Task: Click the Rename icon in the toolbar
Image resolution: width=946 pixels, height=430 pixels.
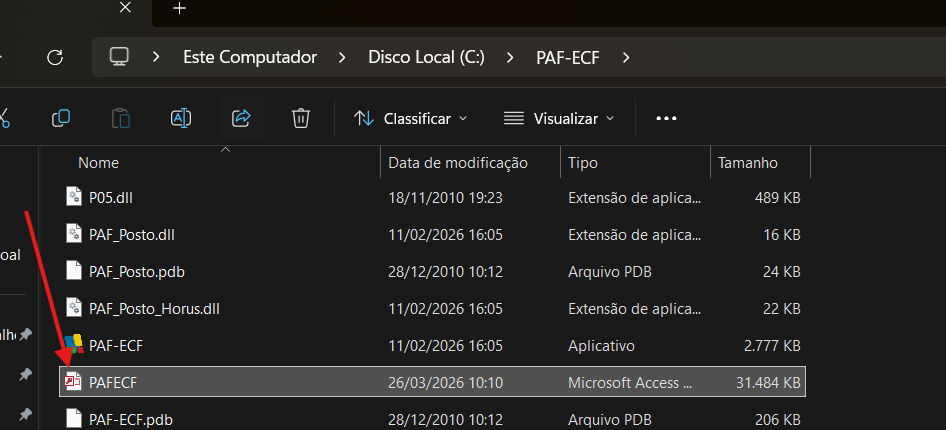Action: tap(181, 118)
